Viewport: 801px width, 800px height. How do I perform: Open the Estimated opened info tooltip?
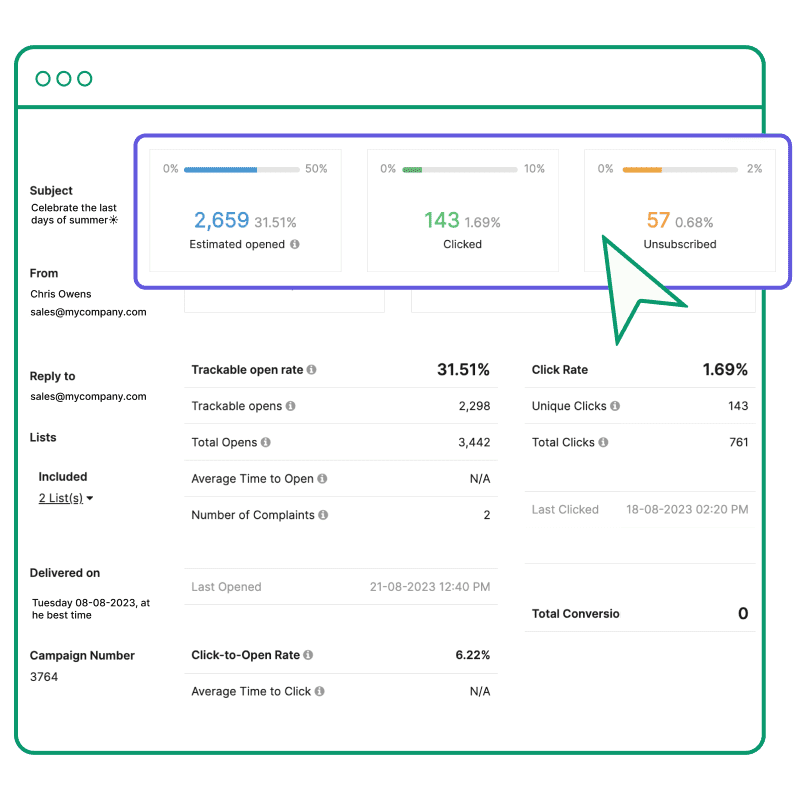[x=297, y=244]
